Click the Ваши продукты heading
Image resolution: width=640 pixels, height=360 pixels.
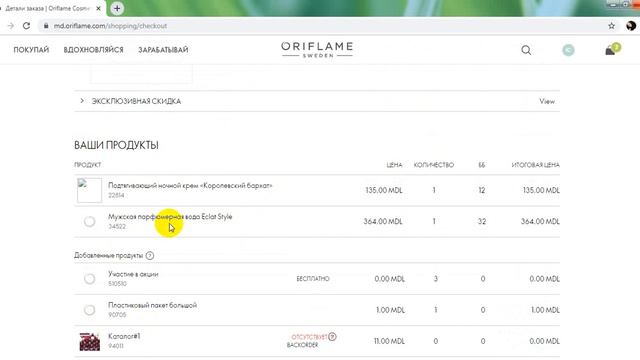(116, 145)
